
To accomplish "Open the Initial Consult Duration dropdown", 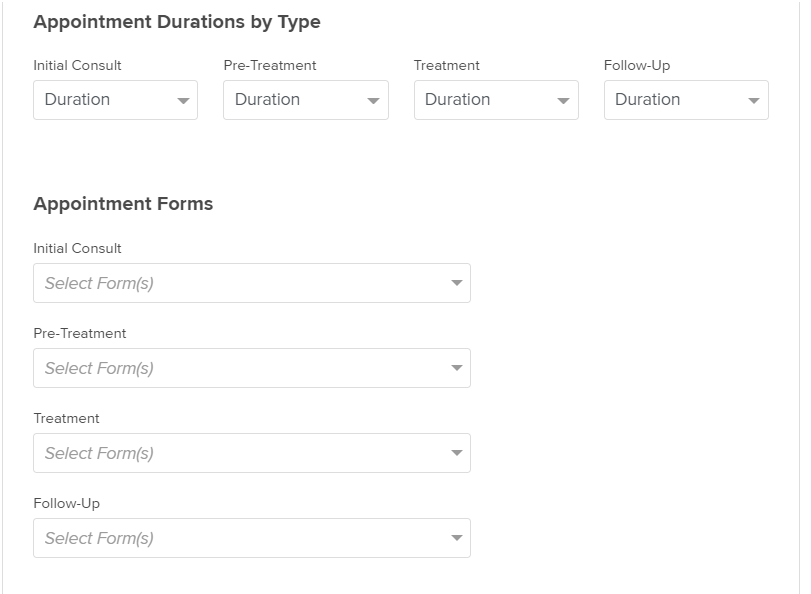I will (115, 100).
